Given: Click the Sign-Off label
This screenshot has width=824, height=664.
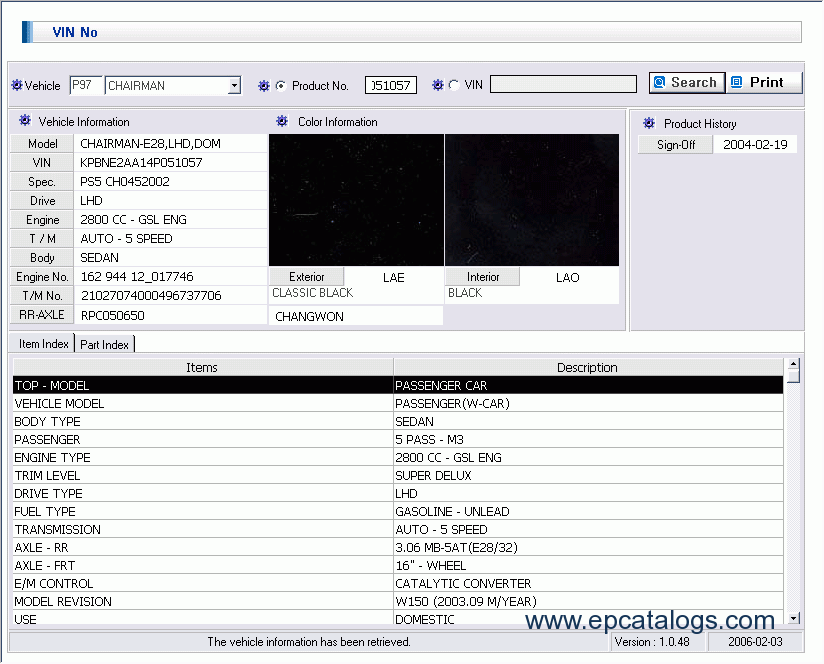Looking at the screenshot, I should point(676,144).
